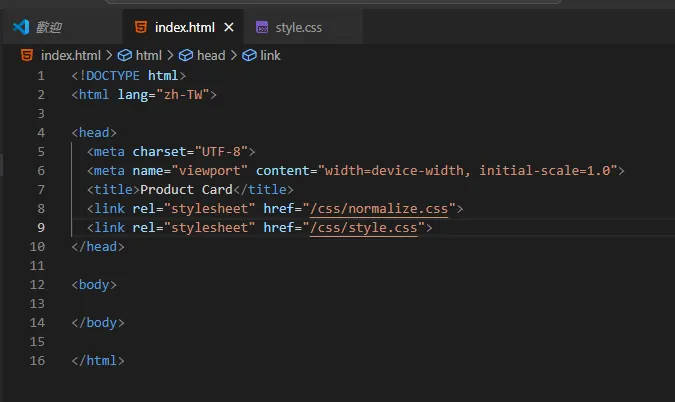675x402 pixels.
Task: Click the CSS file icon on the style.css tab
Action: click(262, 27)
